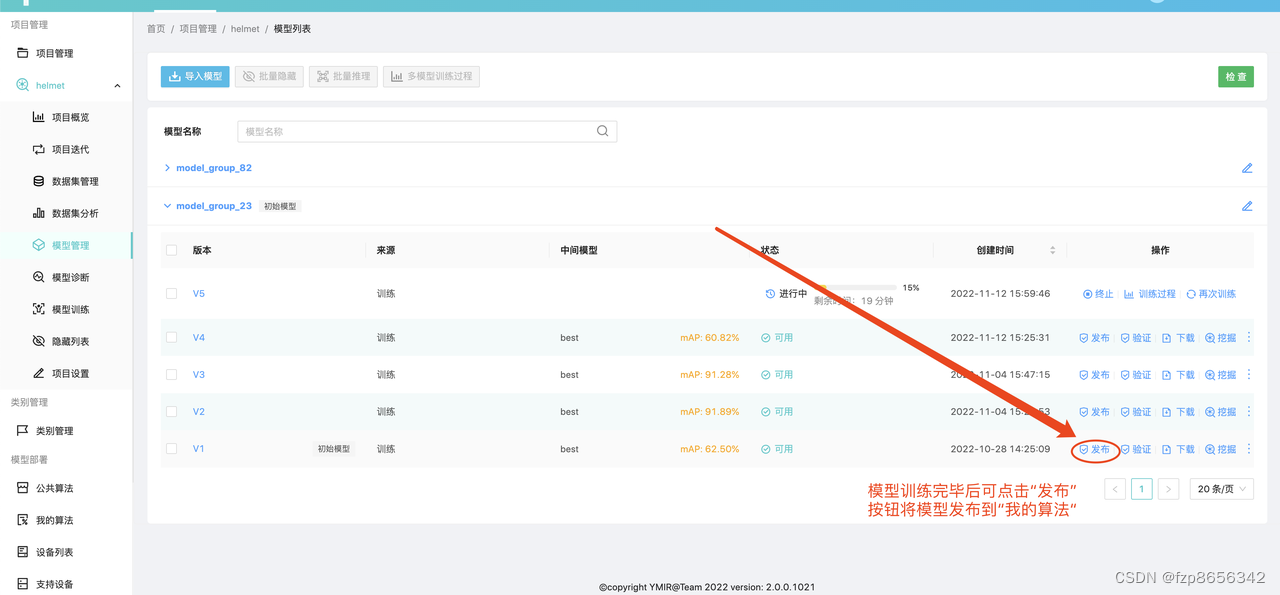Edit model_group_82 with pencil icon
Viewport: 1280px width, 595px height.
[1247, 168]
